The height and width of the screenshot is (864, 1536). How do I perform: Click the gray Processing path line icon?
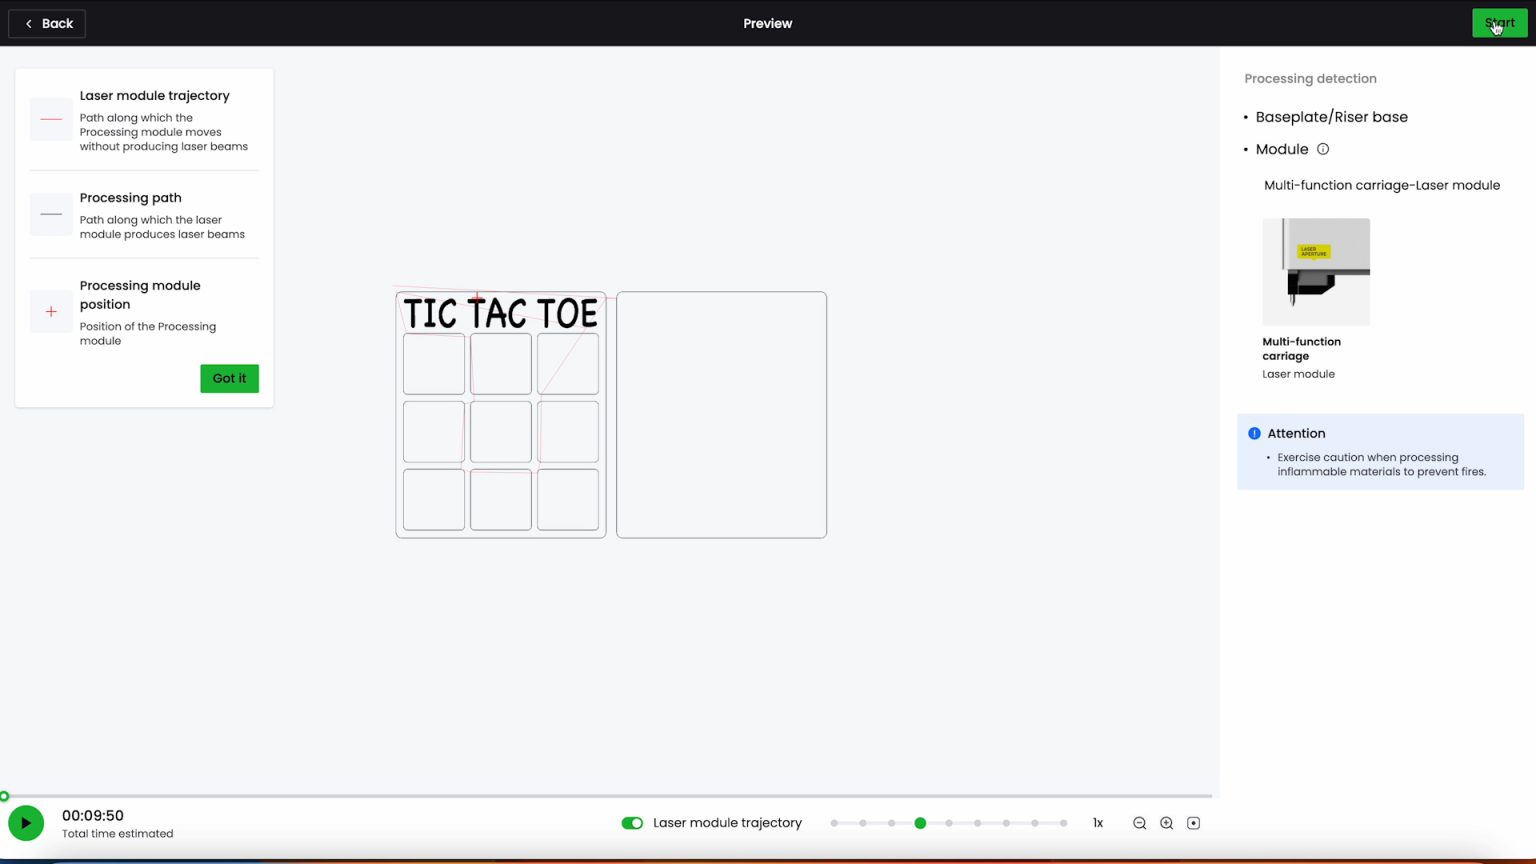point(51,214)
